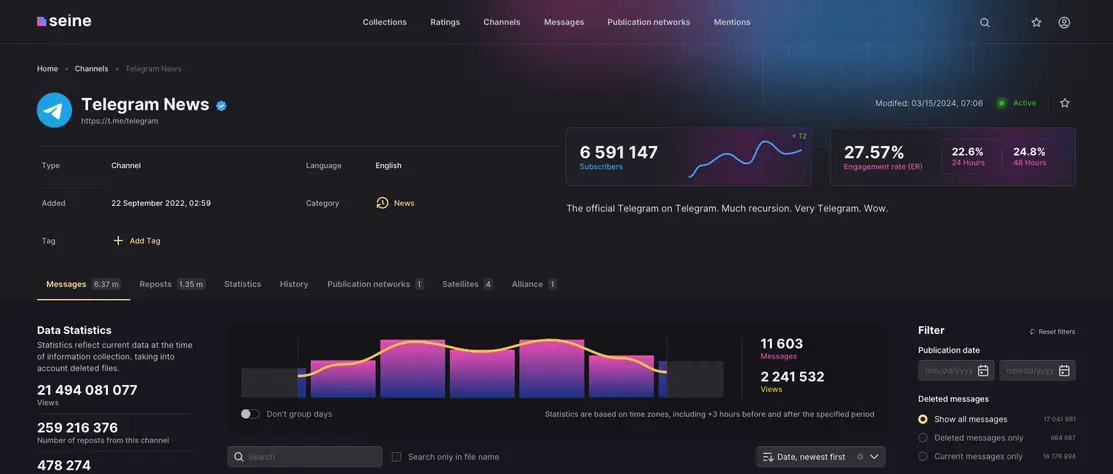
Task: Click the plus icon for Add Tag
Action: click(118, 241)
